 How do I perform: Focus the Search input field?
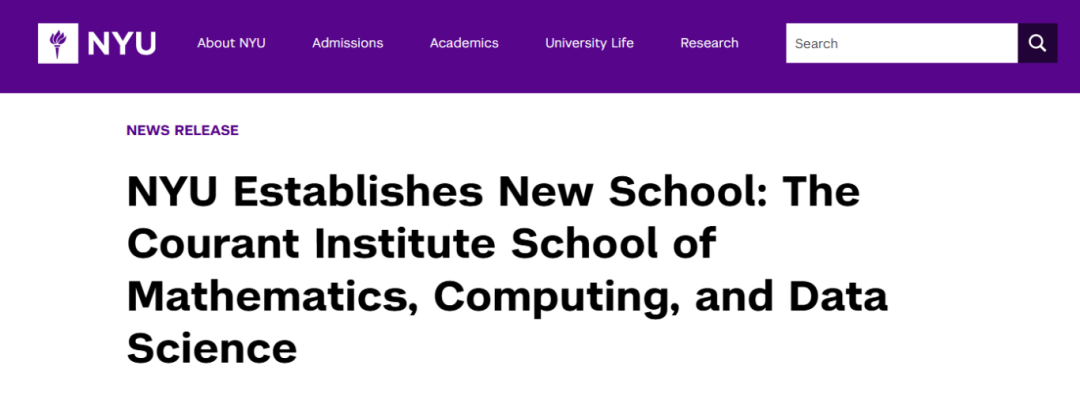pos(900,43)
